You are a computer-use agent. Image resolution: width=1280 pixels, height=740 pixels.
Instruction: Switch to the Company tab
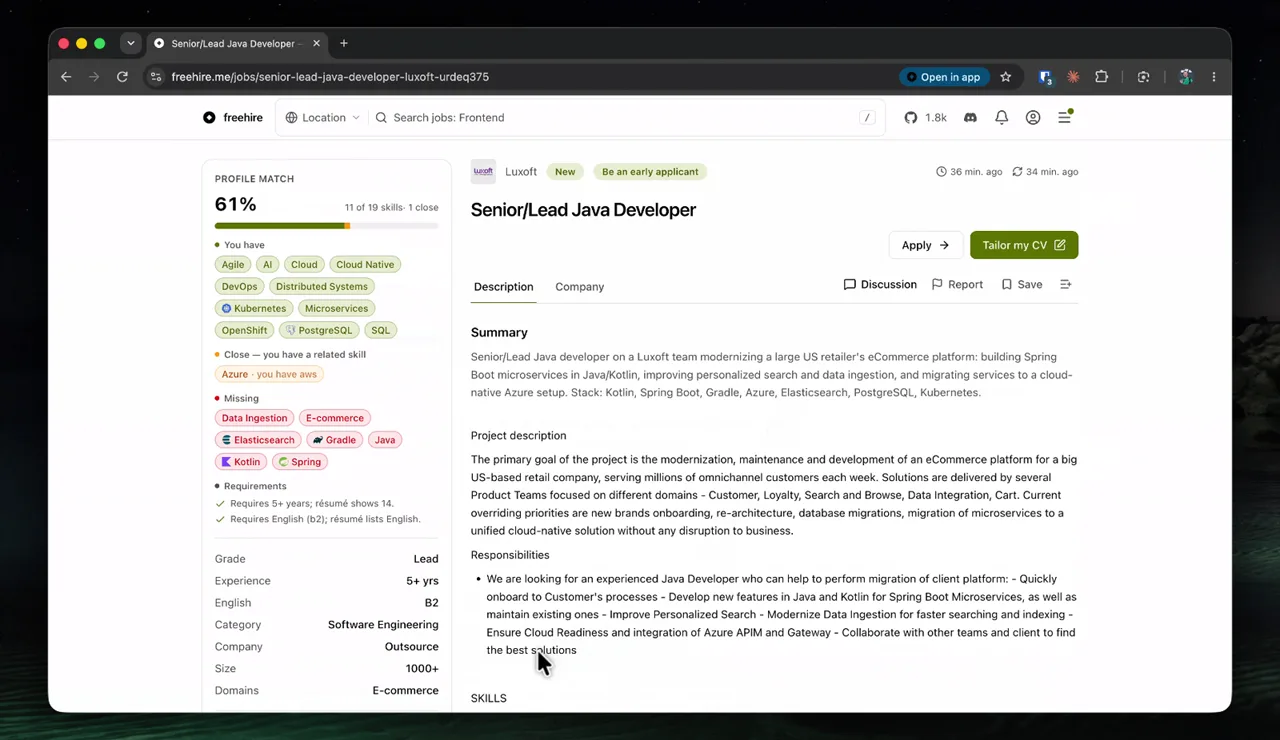click(580, 287)
